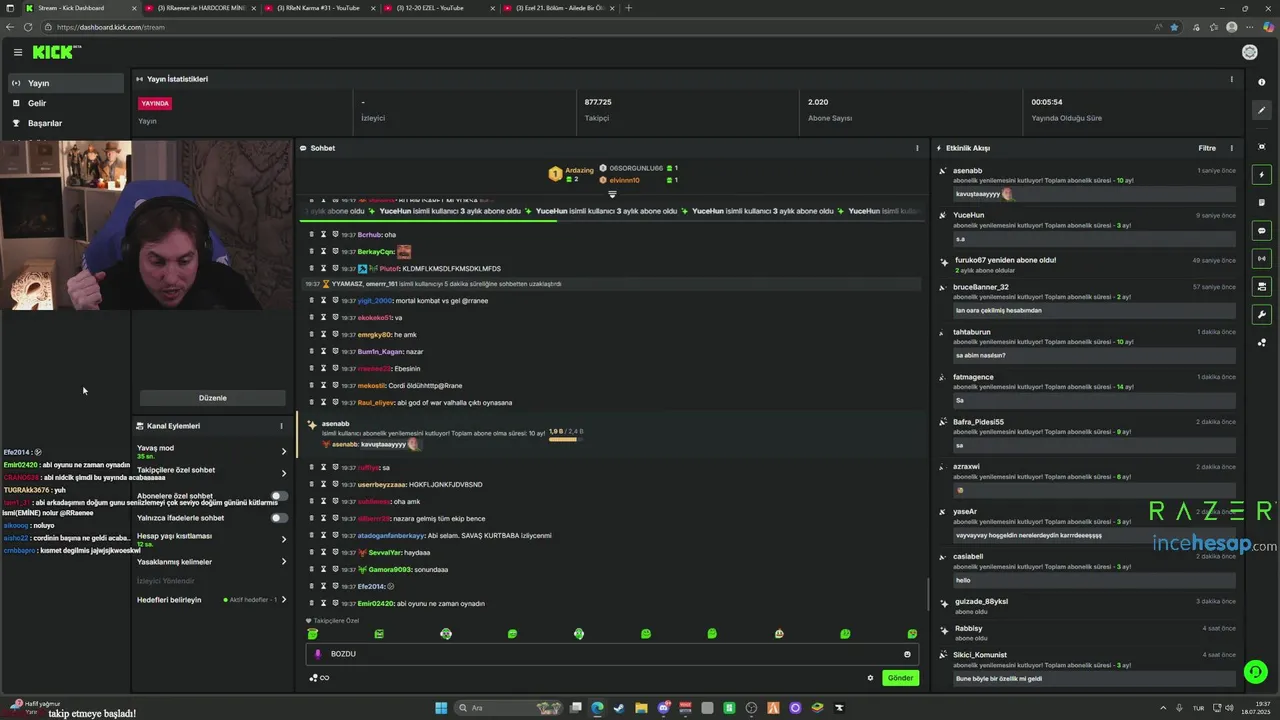Open the Hafif yağmur weather widget

[x=33, y=707]
